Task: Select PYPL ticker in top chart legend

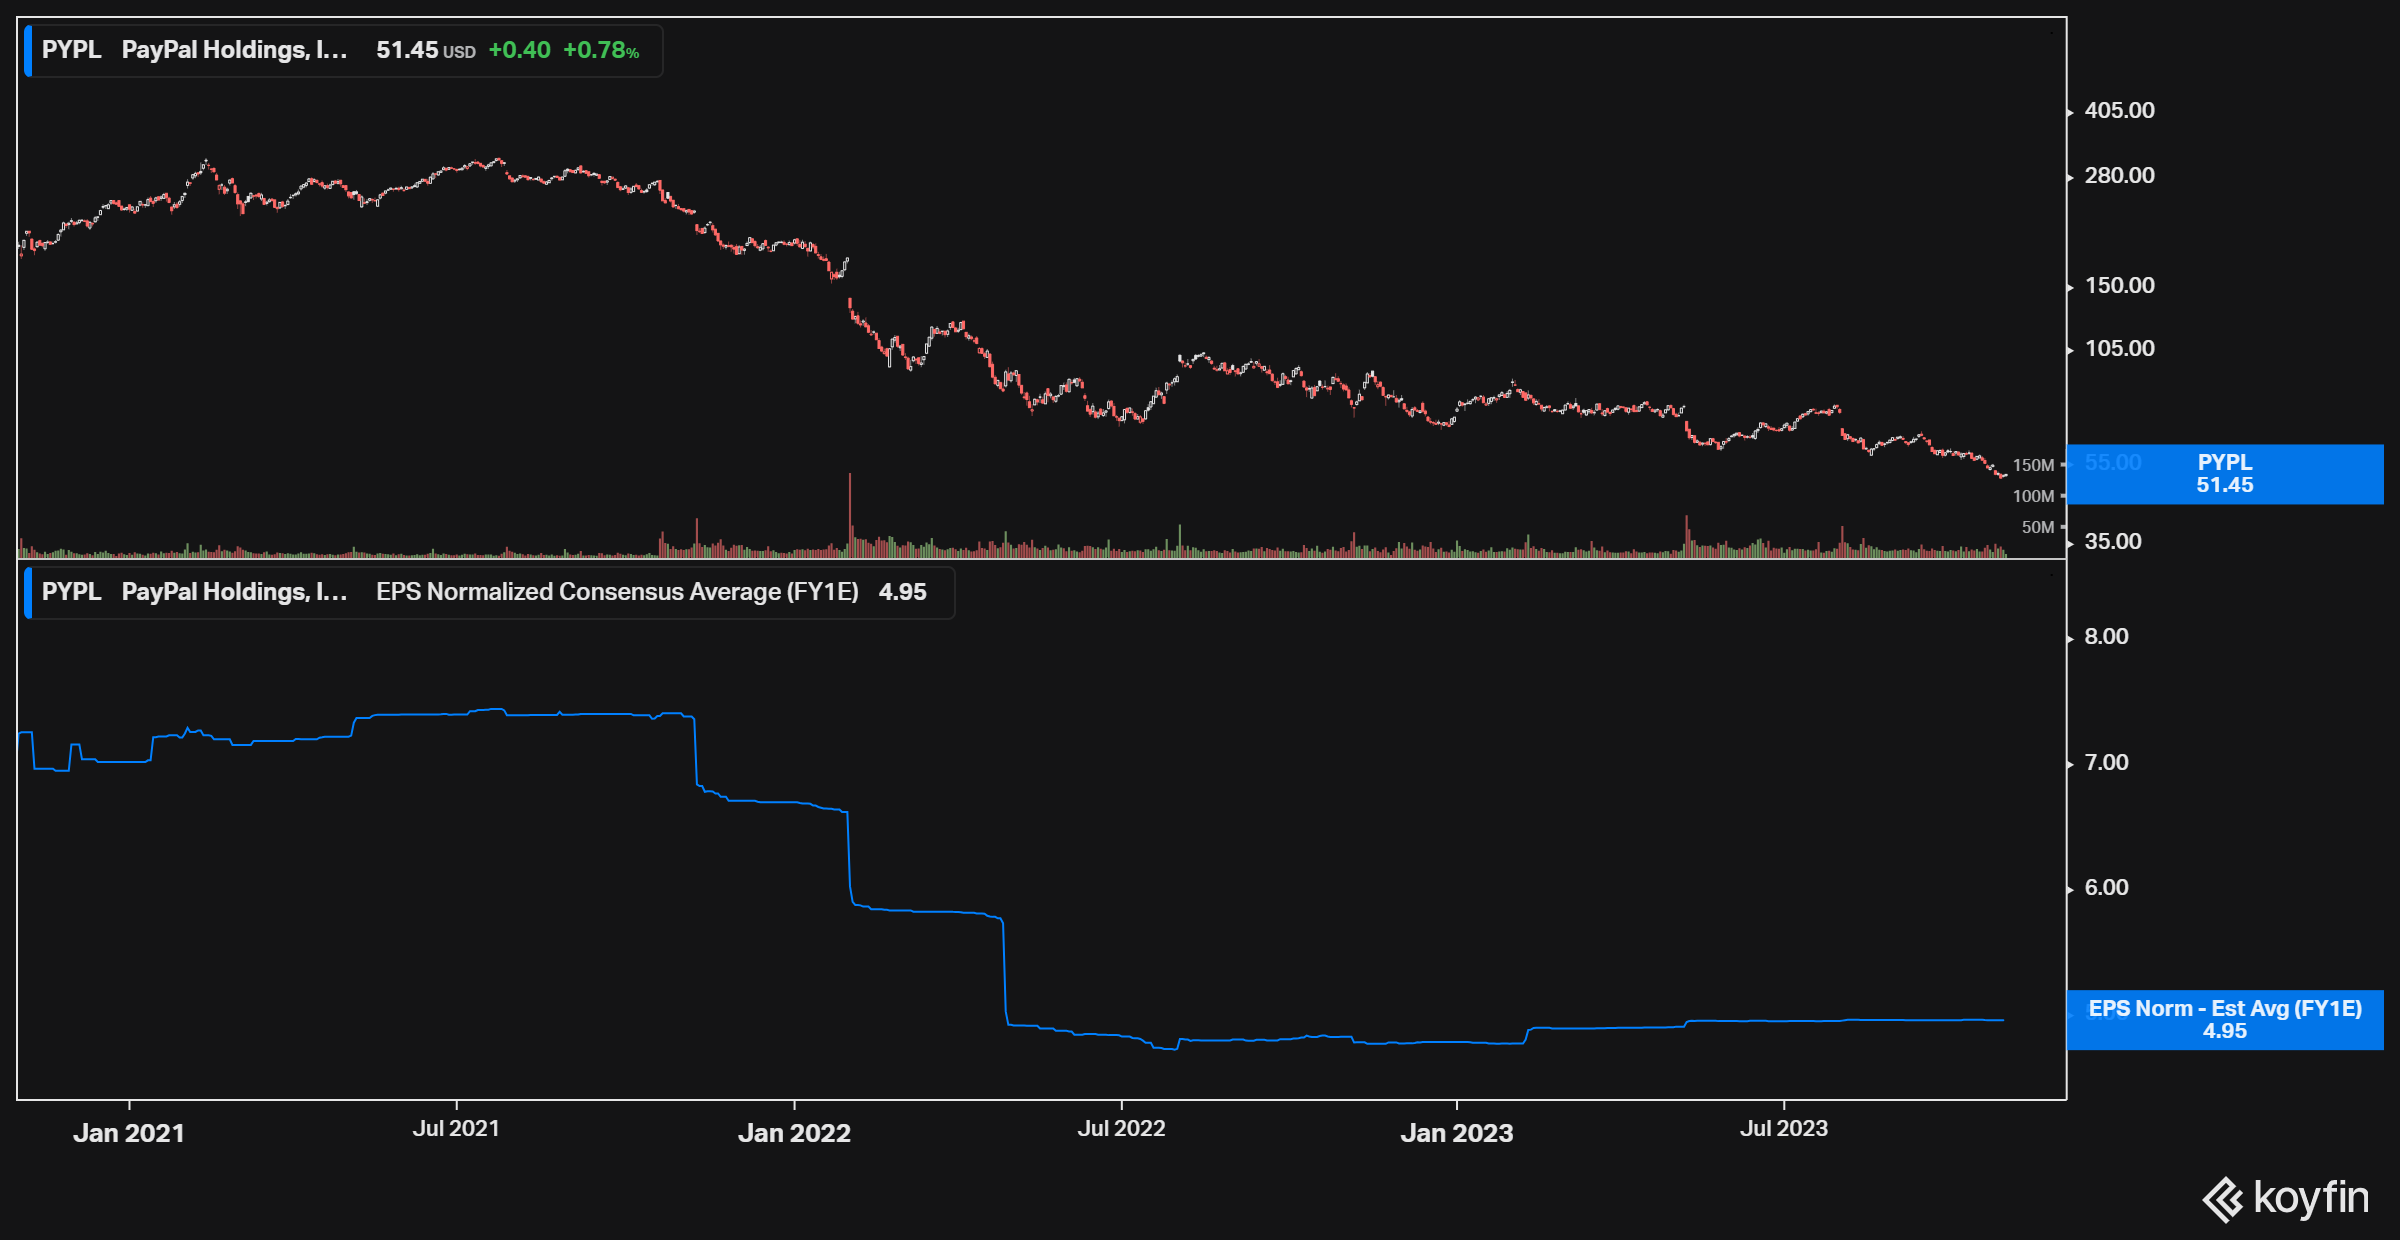Action: (x=71, y=50)
